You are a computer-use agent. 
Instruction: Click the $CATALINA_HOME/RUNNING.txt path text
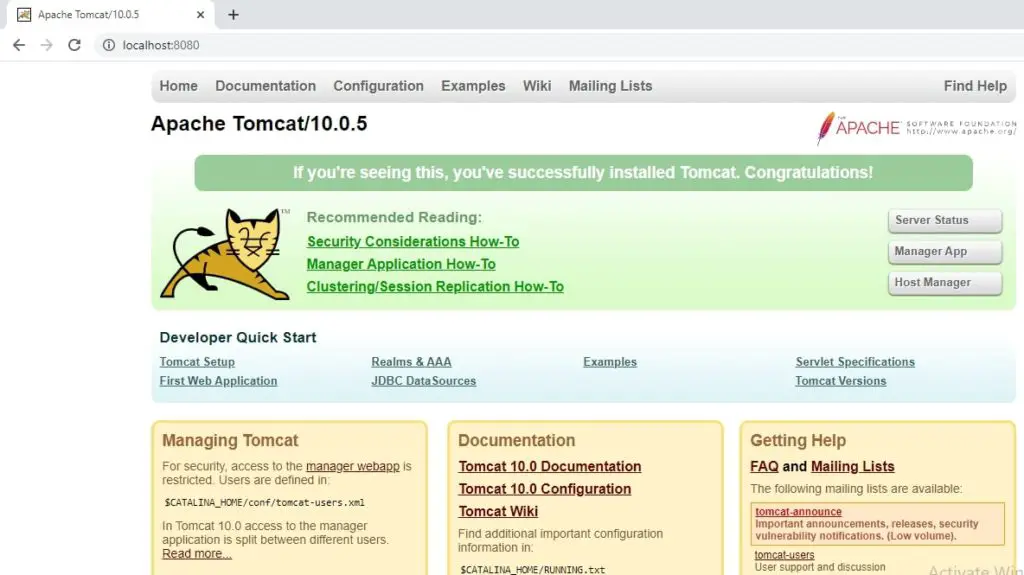click(x=532, y=570)
